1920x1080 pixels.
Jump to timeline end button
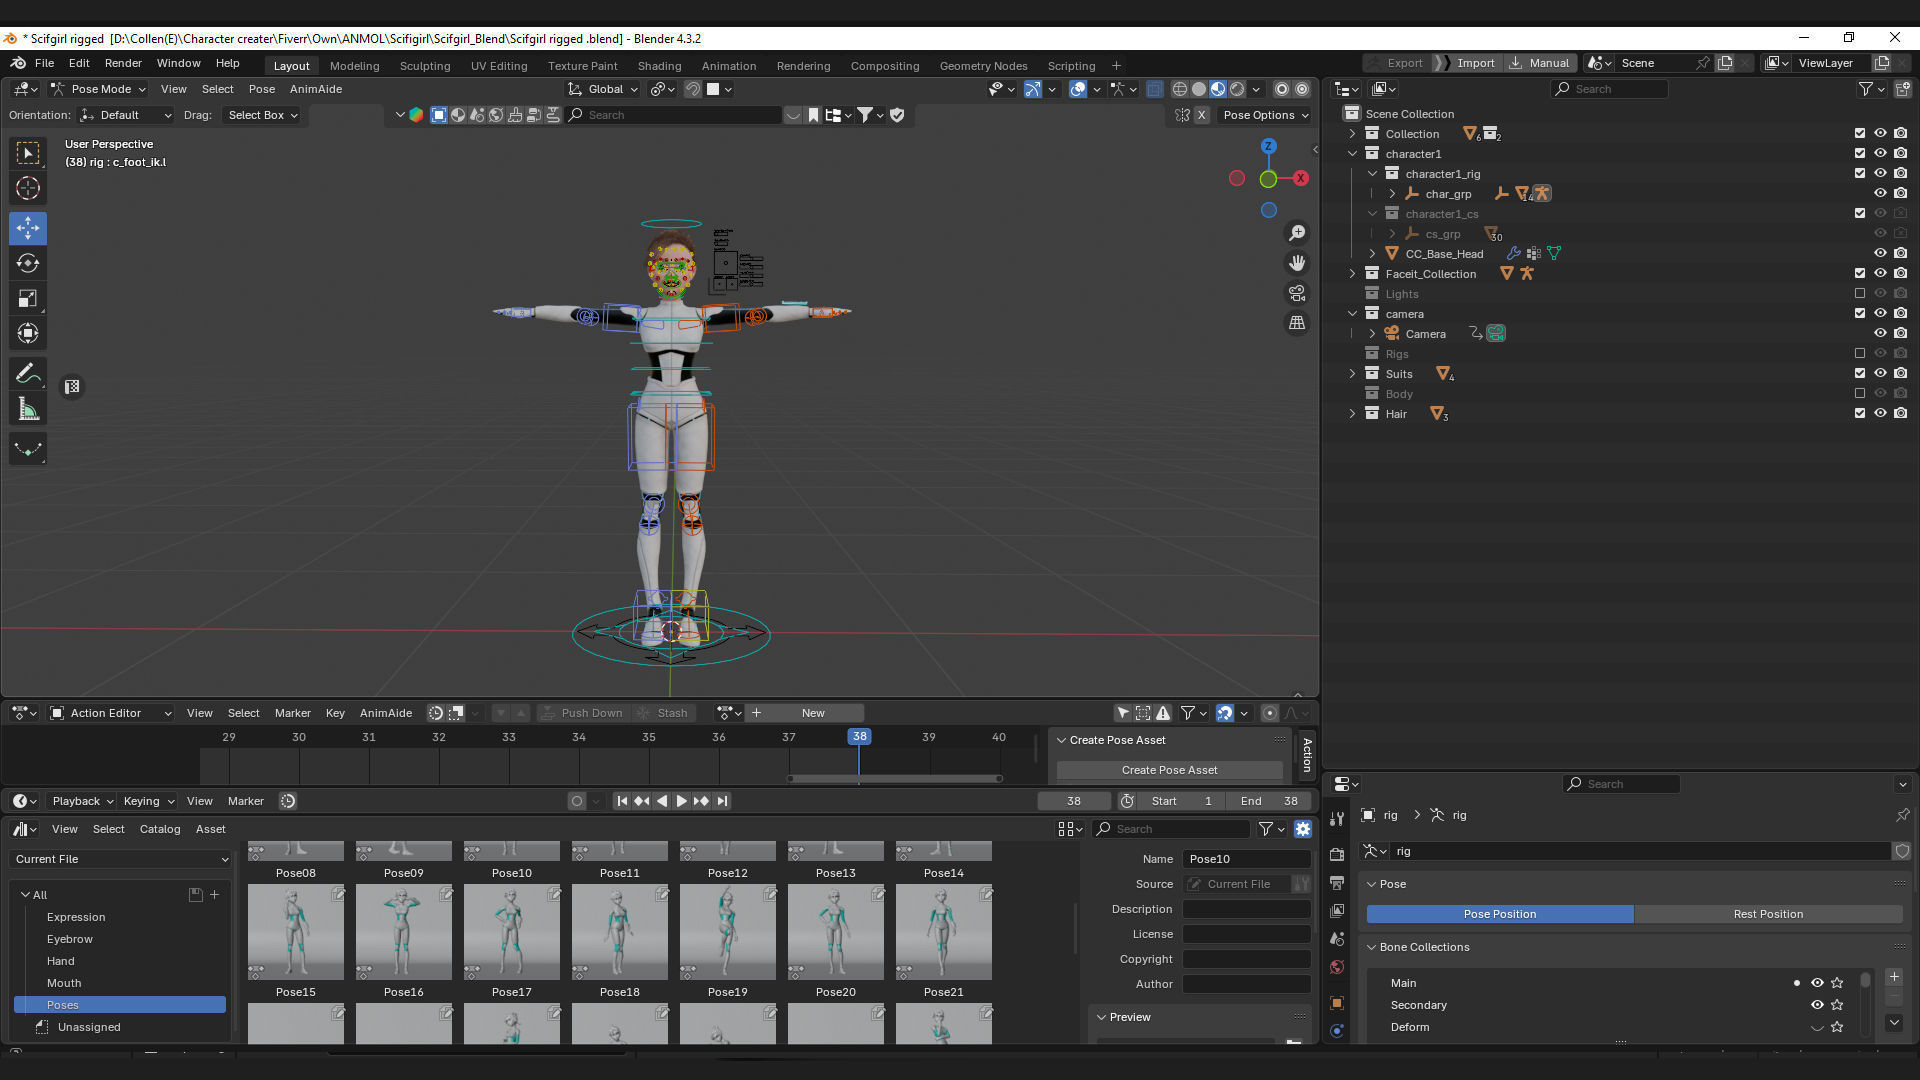click(x=722, y=801)
